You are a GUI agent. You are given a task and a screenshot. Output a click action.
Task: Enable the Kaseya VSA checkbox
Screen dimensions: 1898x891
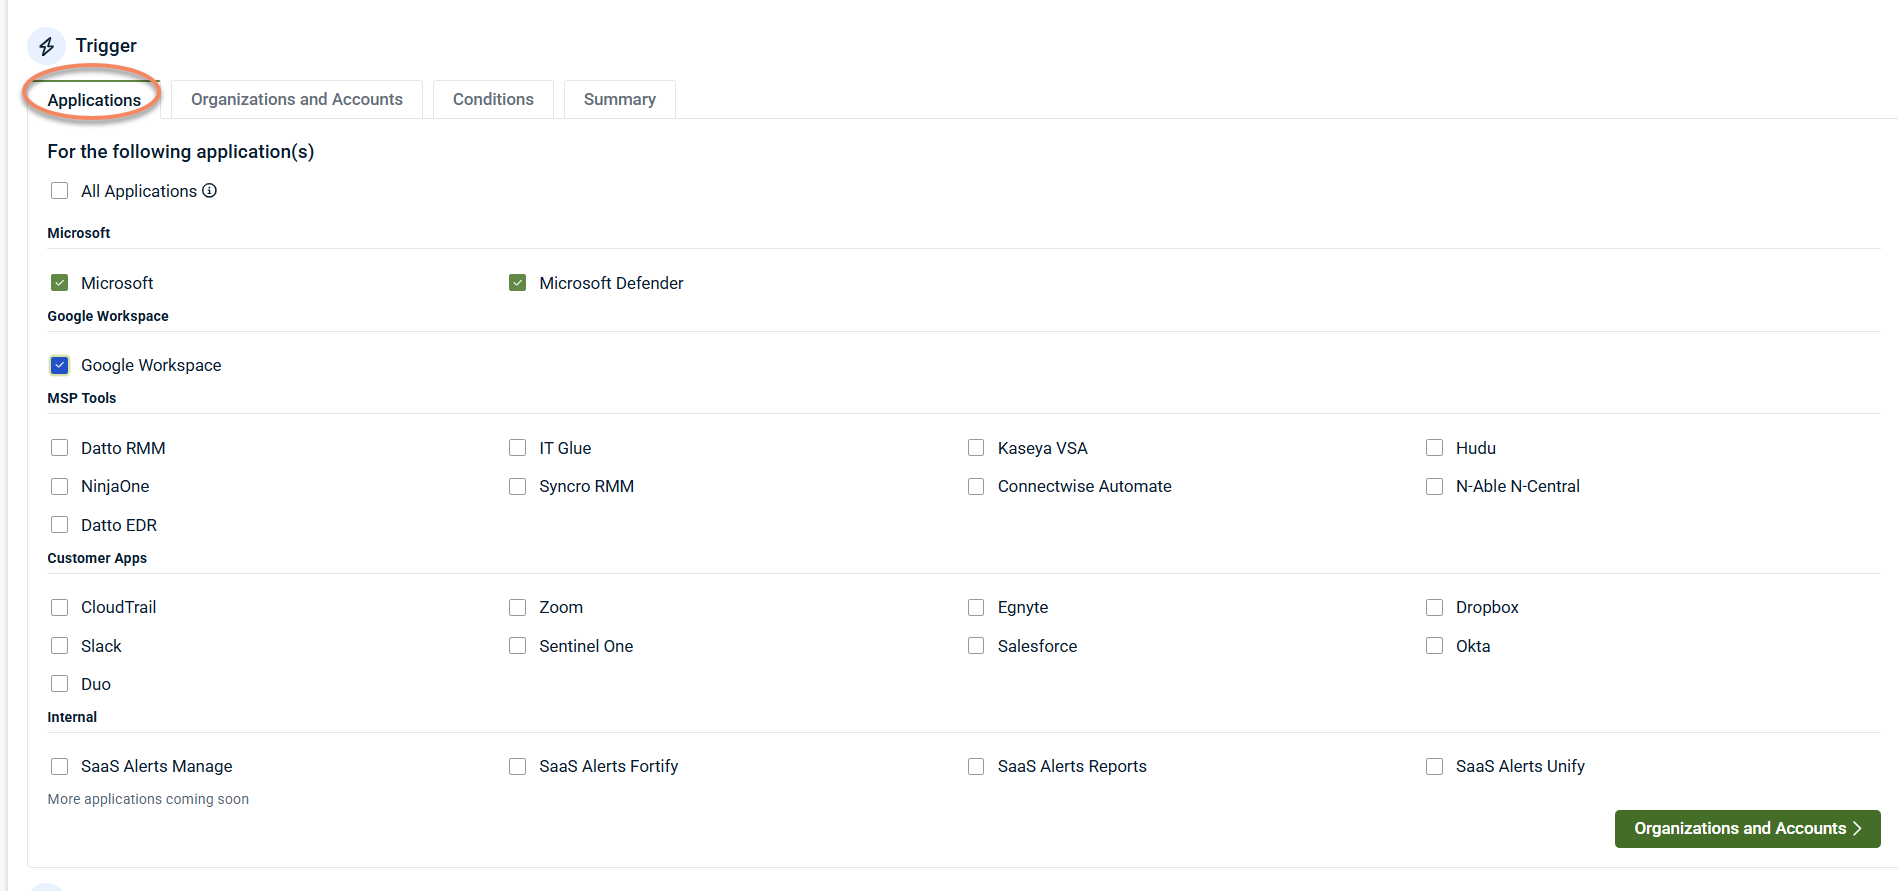(x=976, y=448)
